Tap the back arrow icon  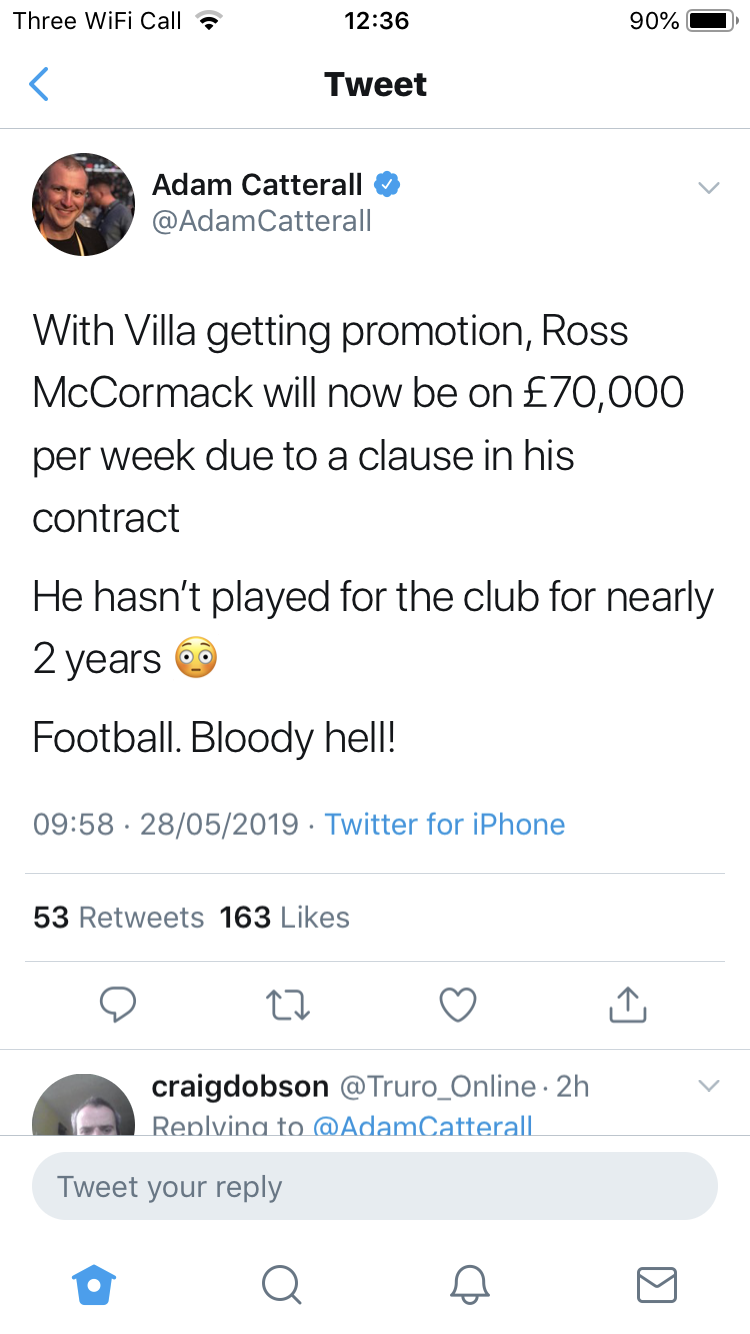(39, 85)
